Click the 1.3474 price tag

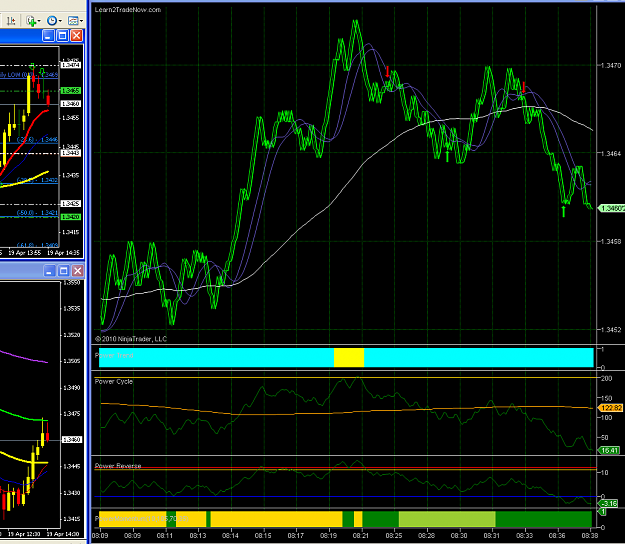[71, 65]
